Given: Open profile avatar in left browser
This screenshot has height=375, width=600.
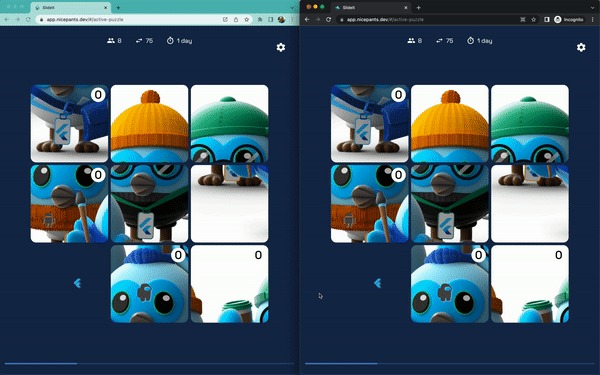Looking at the screenshot, I should [281, 20].
